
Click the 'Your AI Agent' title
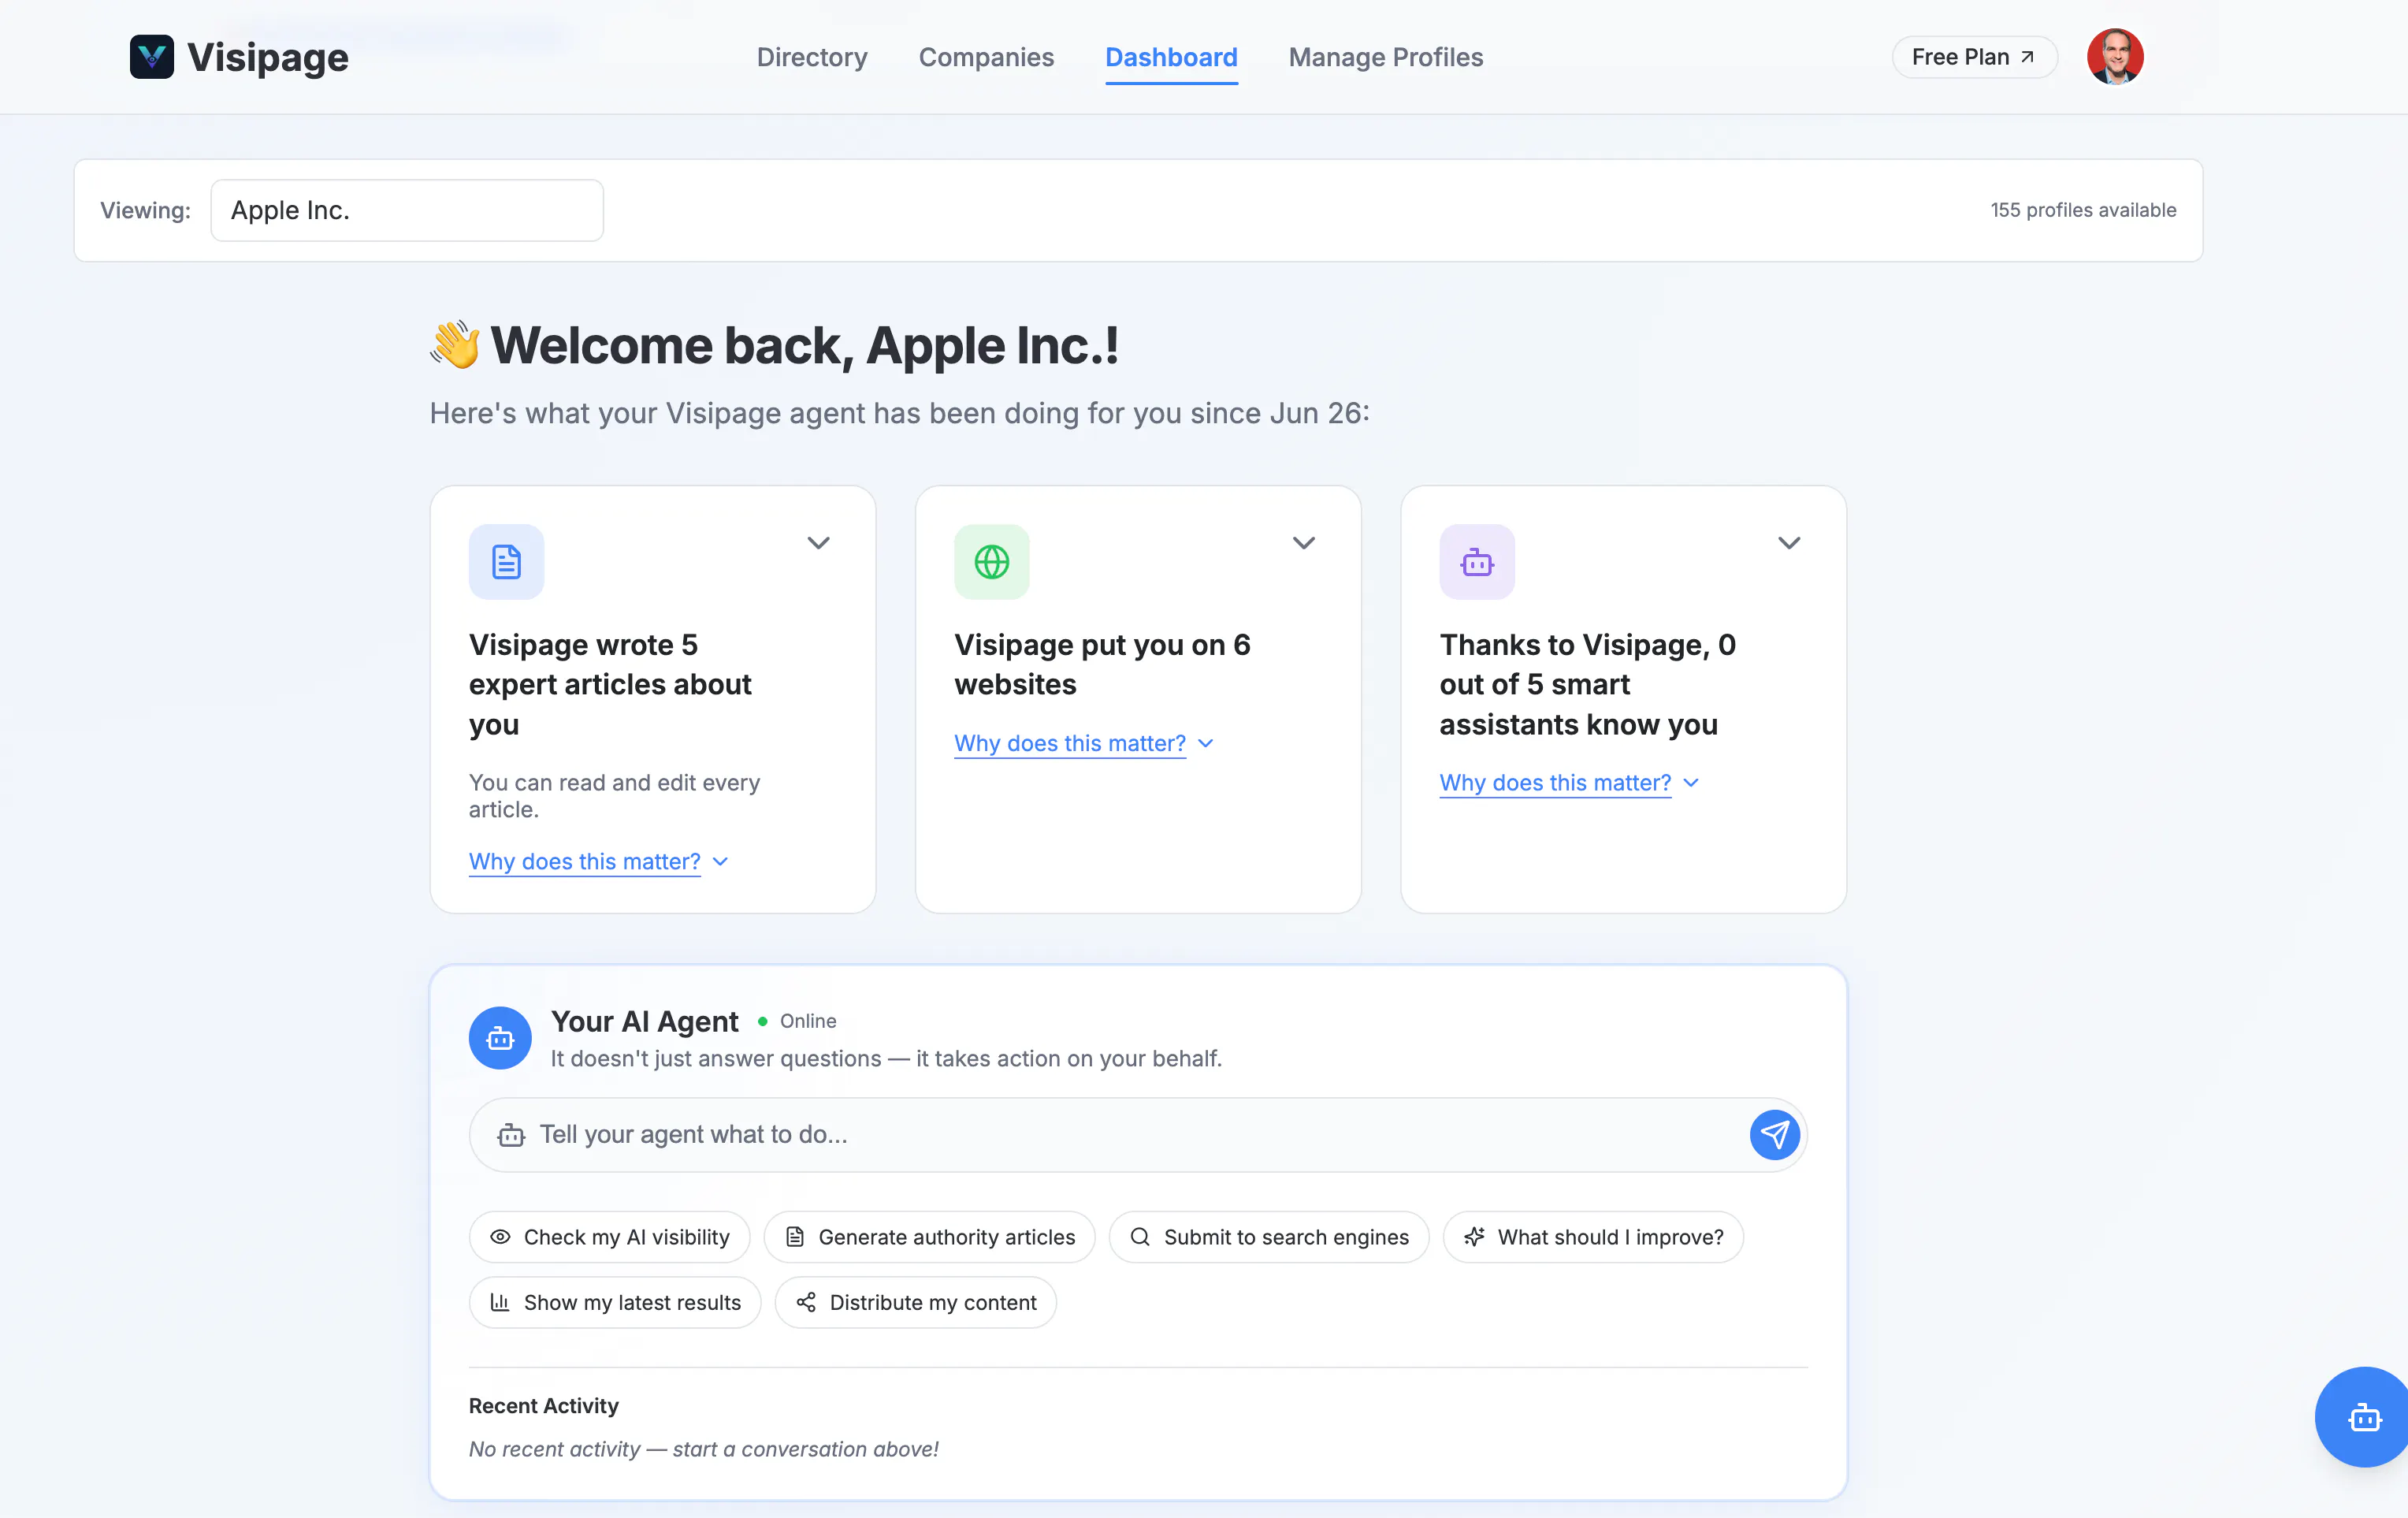coord(645,1021)
